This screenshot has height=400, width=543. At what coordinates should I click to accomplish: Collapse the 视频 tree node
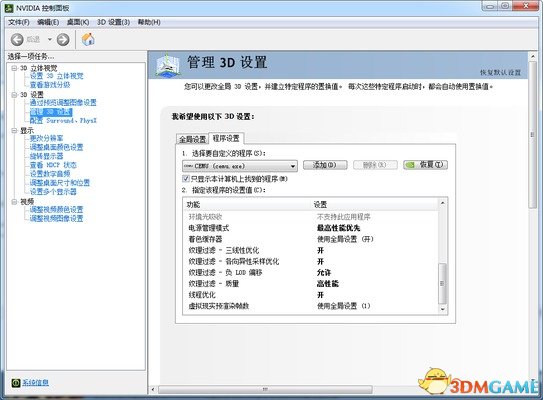click(x=14, y=202)
